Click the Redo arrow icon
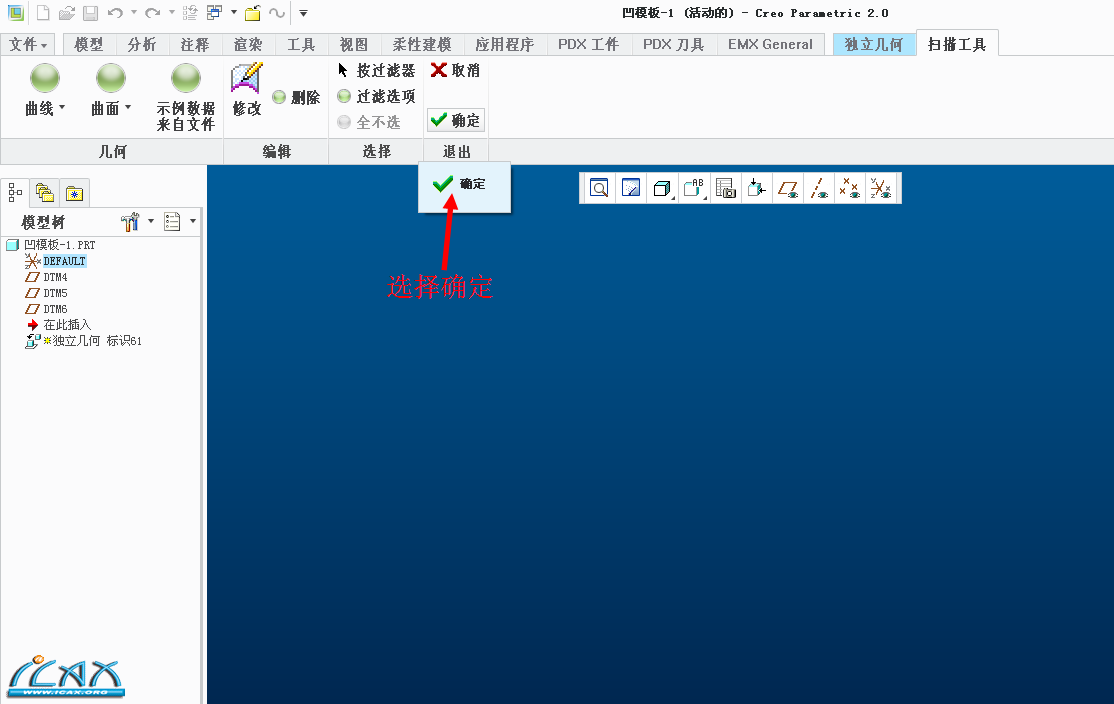This screenshot has height=704, width=1114. point(152,13)
